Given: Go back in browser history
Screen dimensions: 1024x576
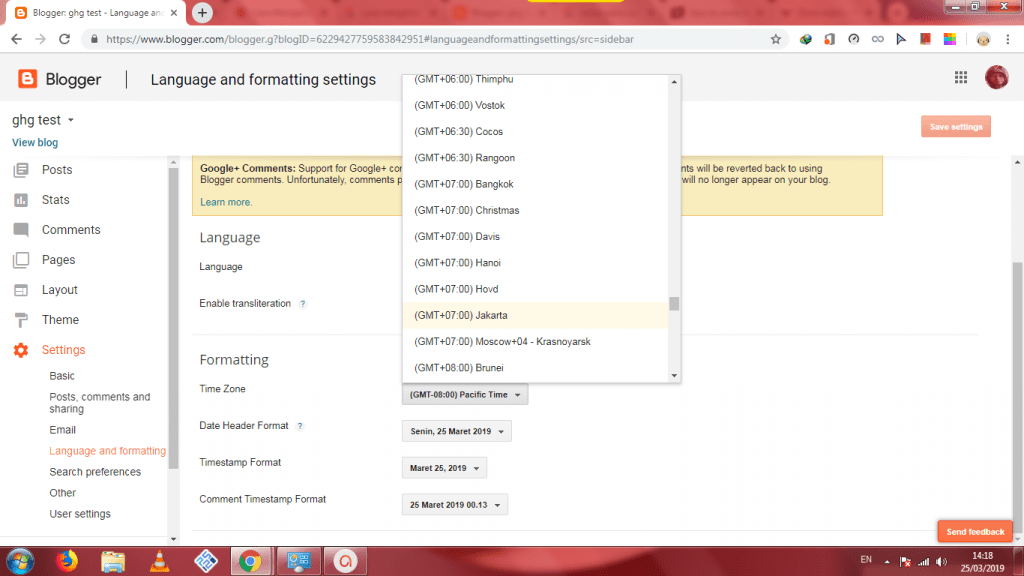Looking at the screenshot, I should (x=16, y=39).
